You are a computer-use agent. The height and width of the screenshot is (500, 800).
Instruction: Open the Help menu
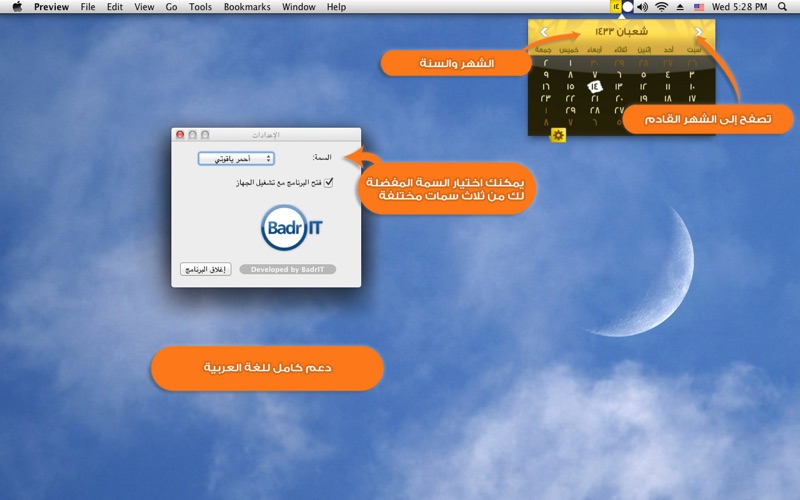click(336, 7)
